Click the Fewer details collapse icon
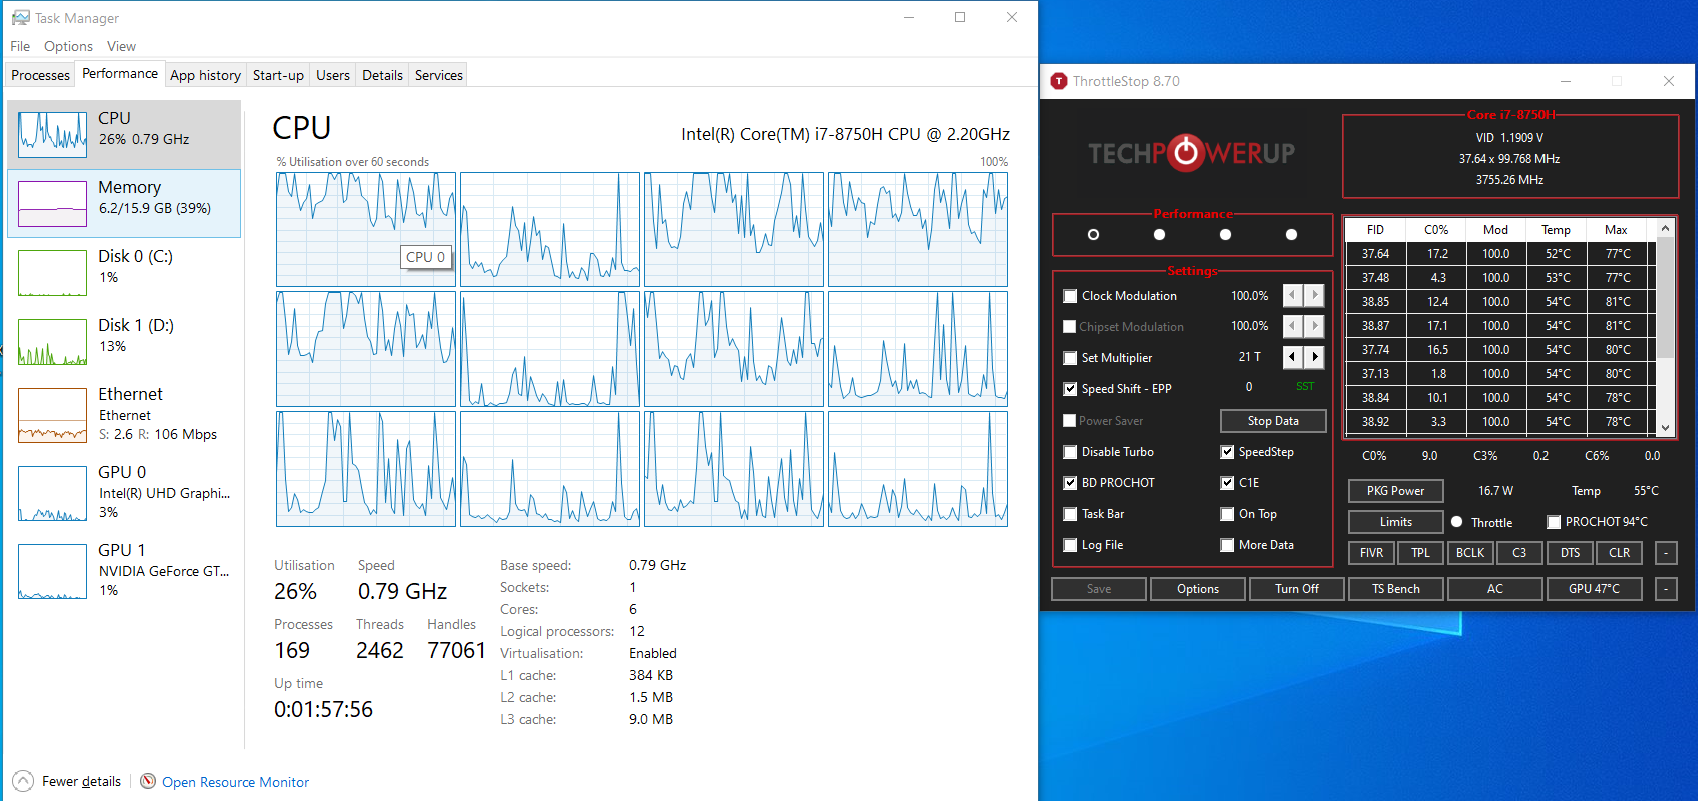Image resolution: width=1698 pixels, height=801 pixels. tap(23, 782)
